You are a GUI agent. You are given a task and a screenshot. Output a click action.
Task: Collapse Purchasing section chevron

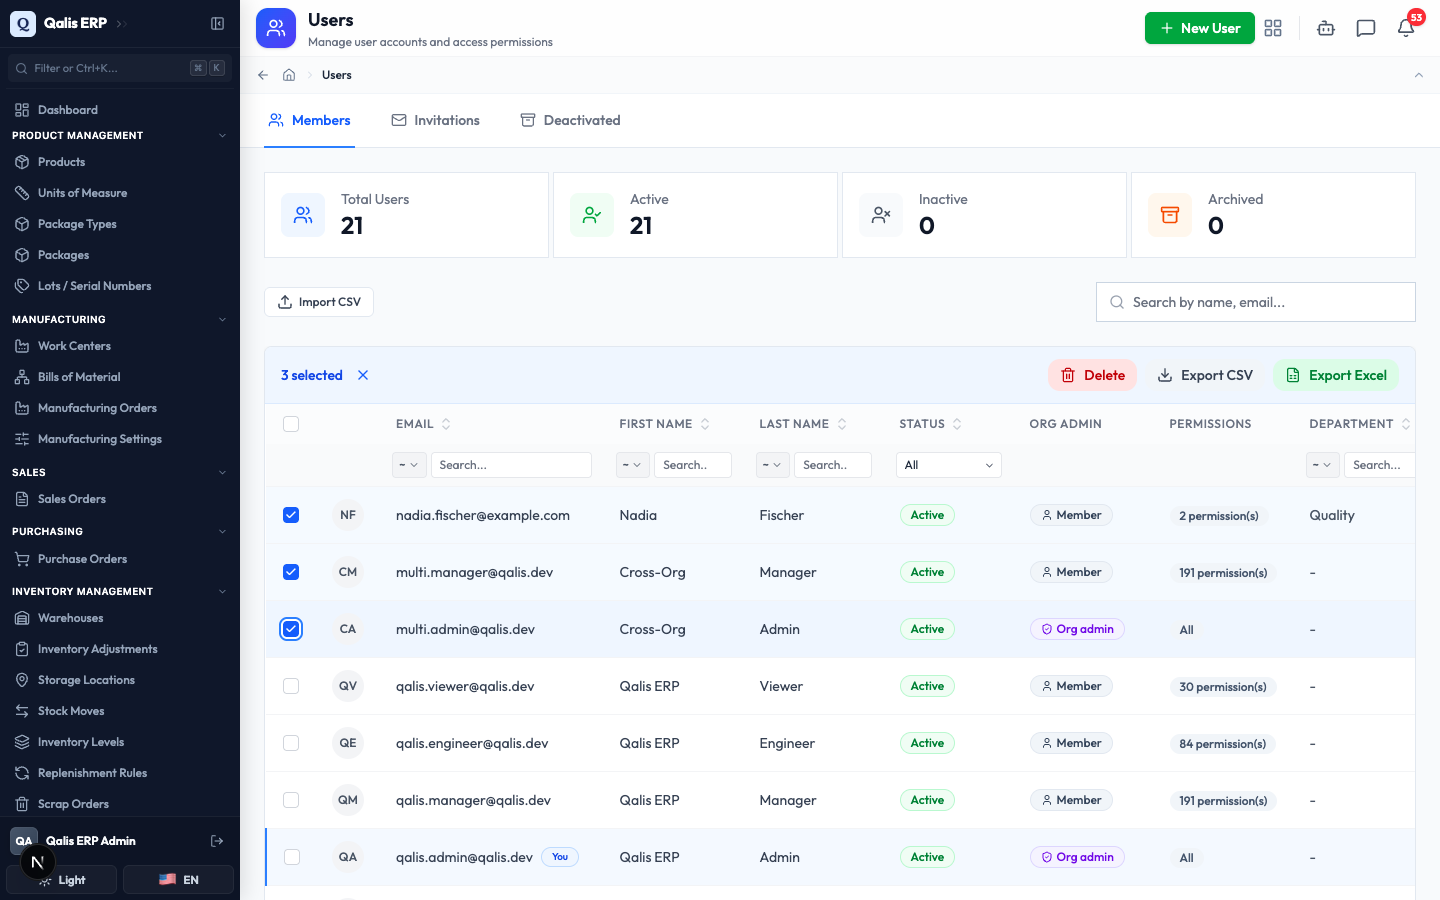pos(222,532)
